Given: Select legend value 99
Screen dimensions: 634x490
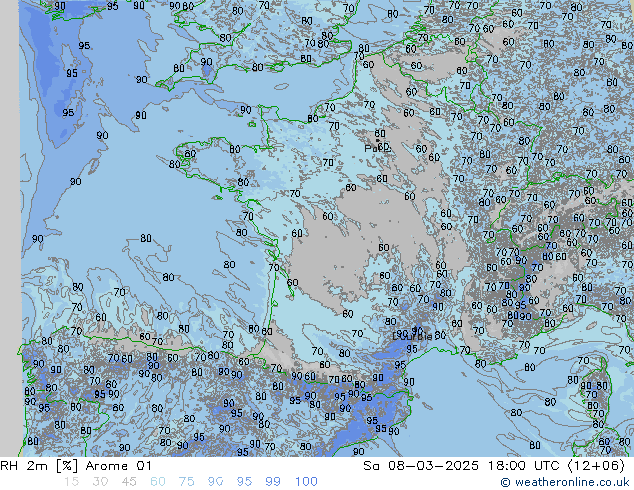Looking at the screenshot, I should point(273,482).
